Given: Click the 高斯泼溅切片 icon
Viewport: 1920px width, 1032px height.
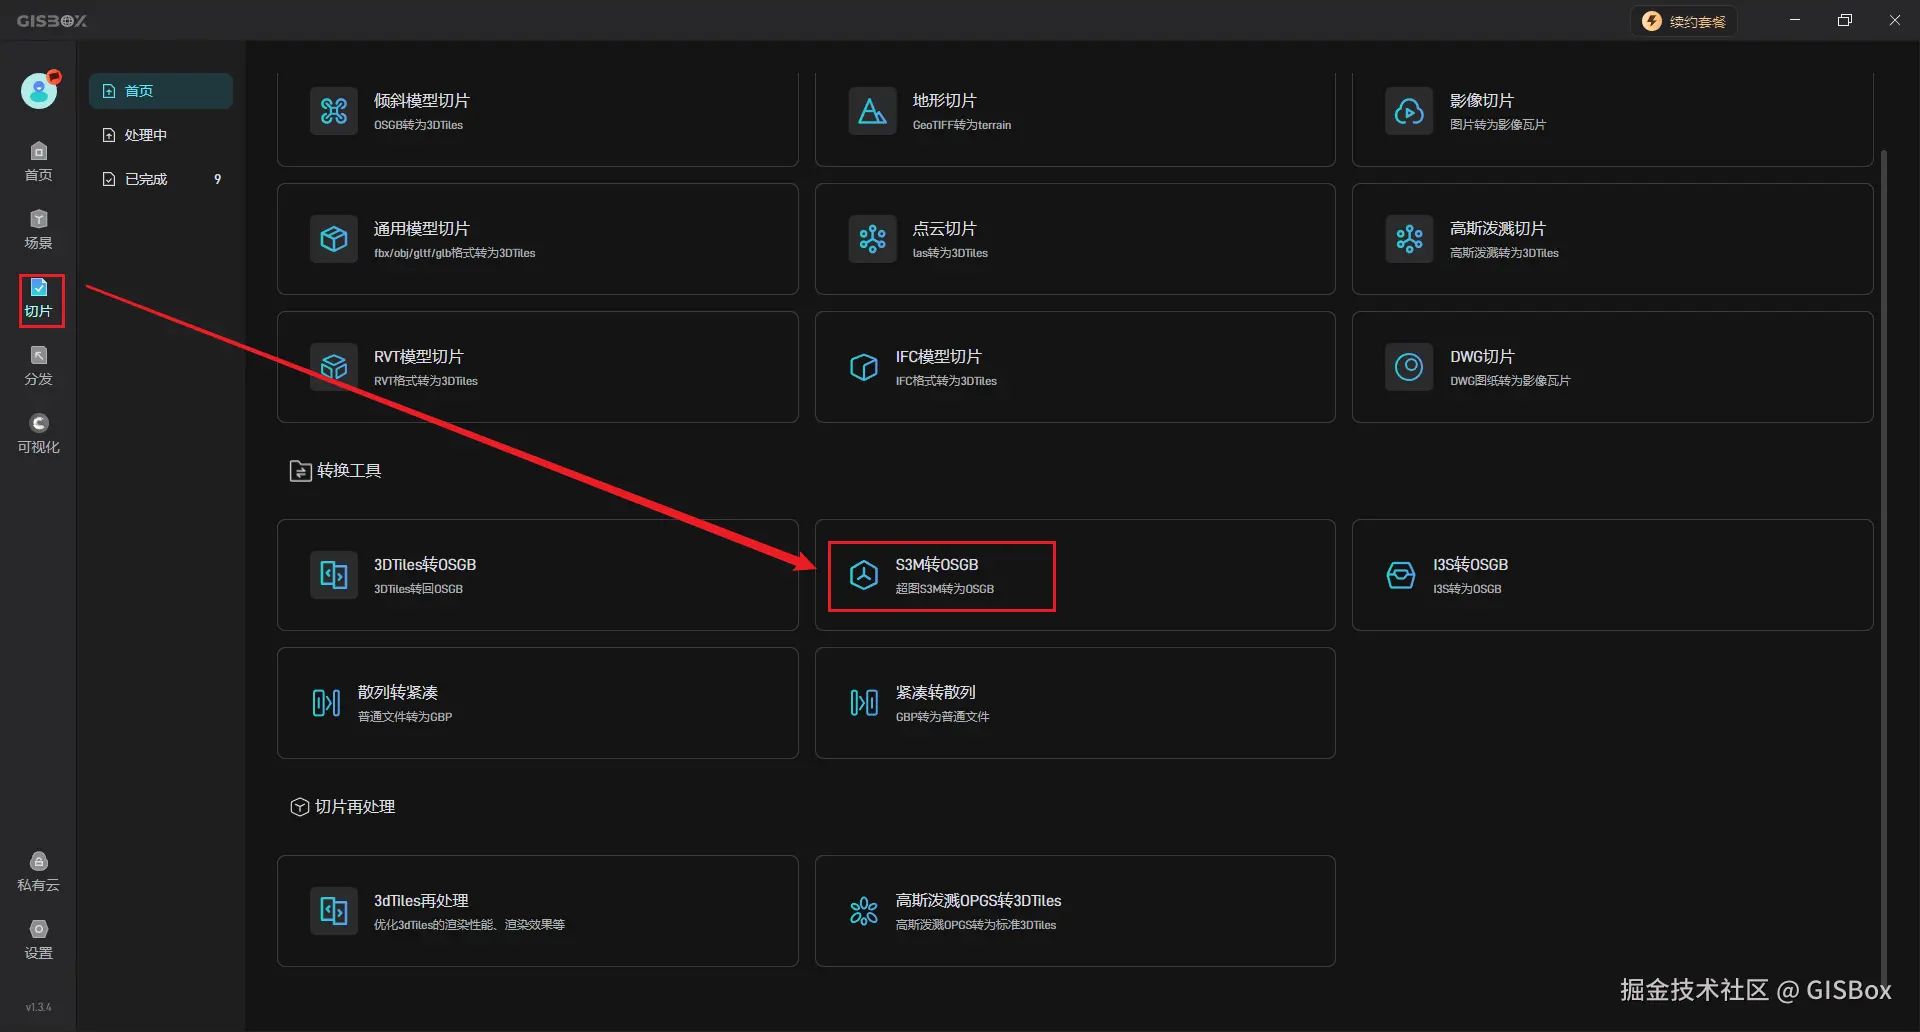Looking at the screenshot, I should [1409, 239].
